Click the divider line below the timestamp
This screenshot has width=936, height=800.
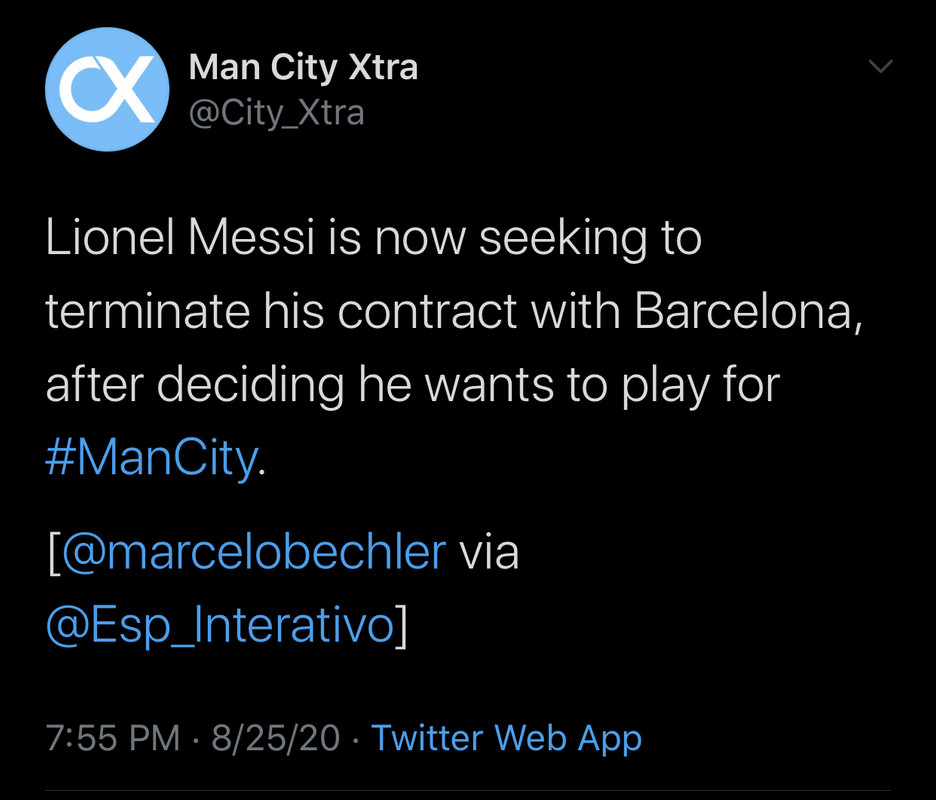coord(468,792)
